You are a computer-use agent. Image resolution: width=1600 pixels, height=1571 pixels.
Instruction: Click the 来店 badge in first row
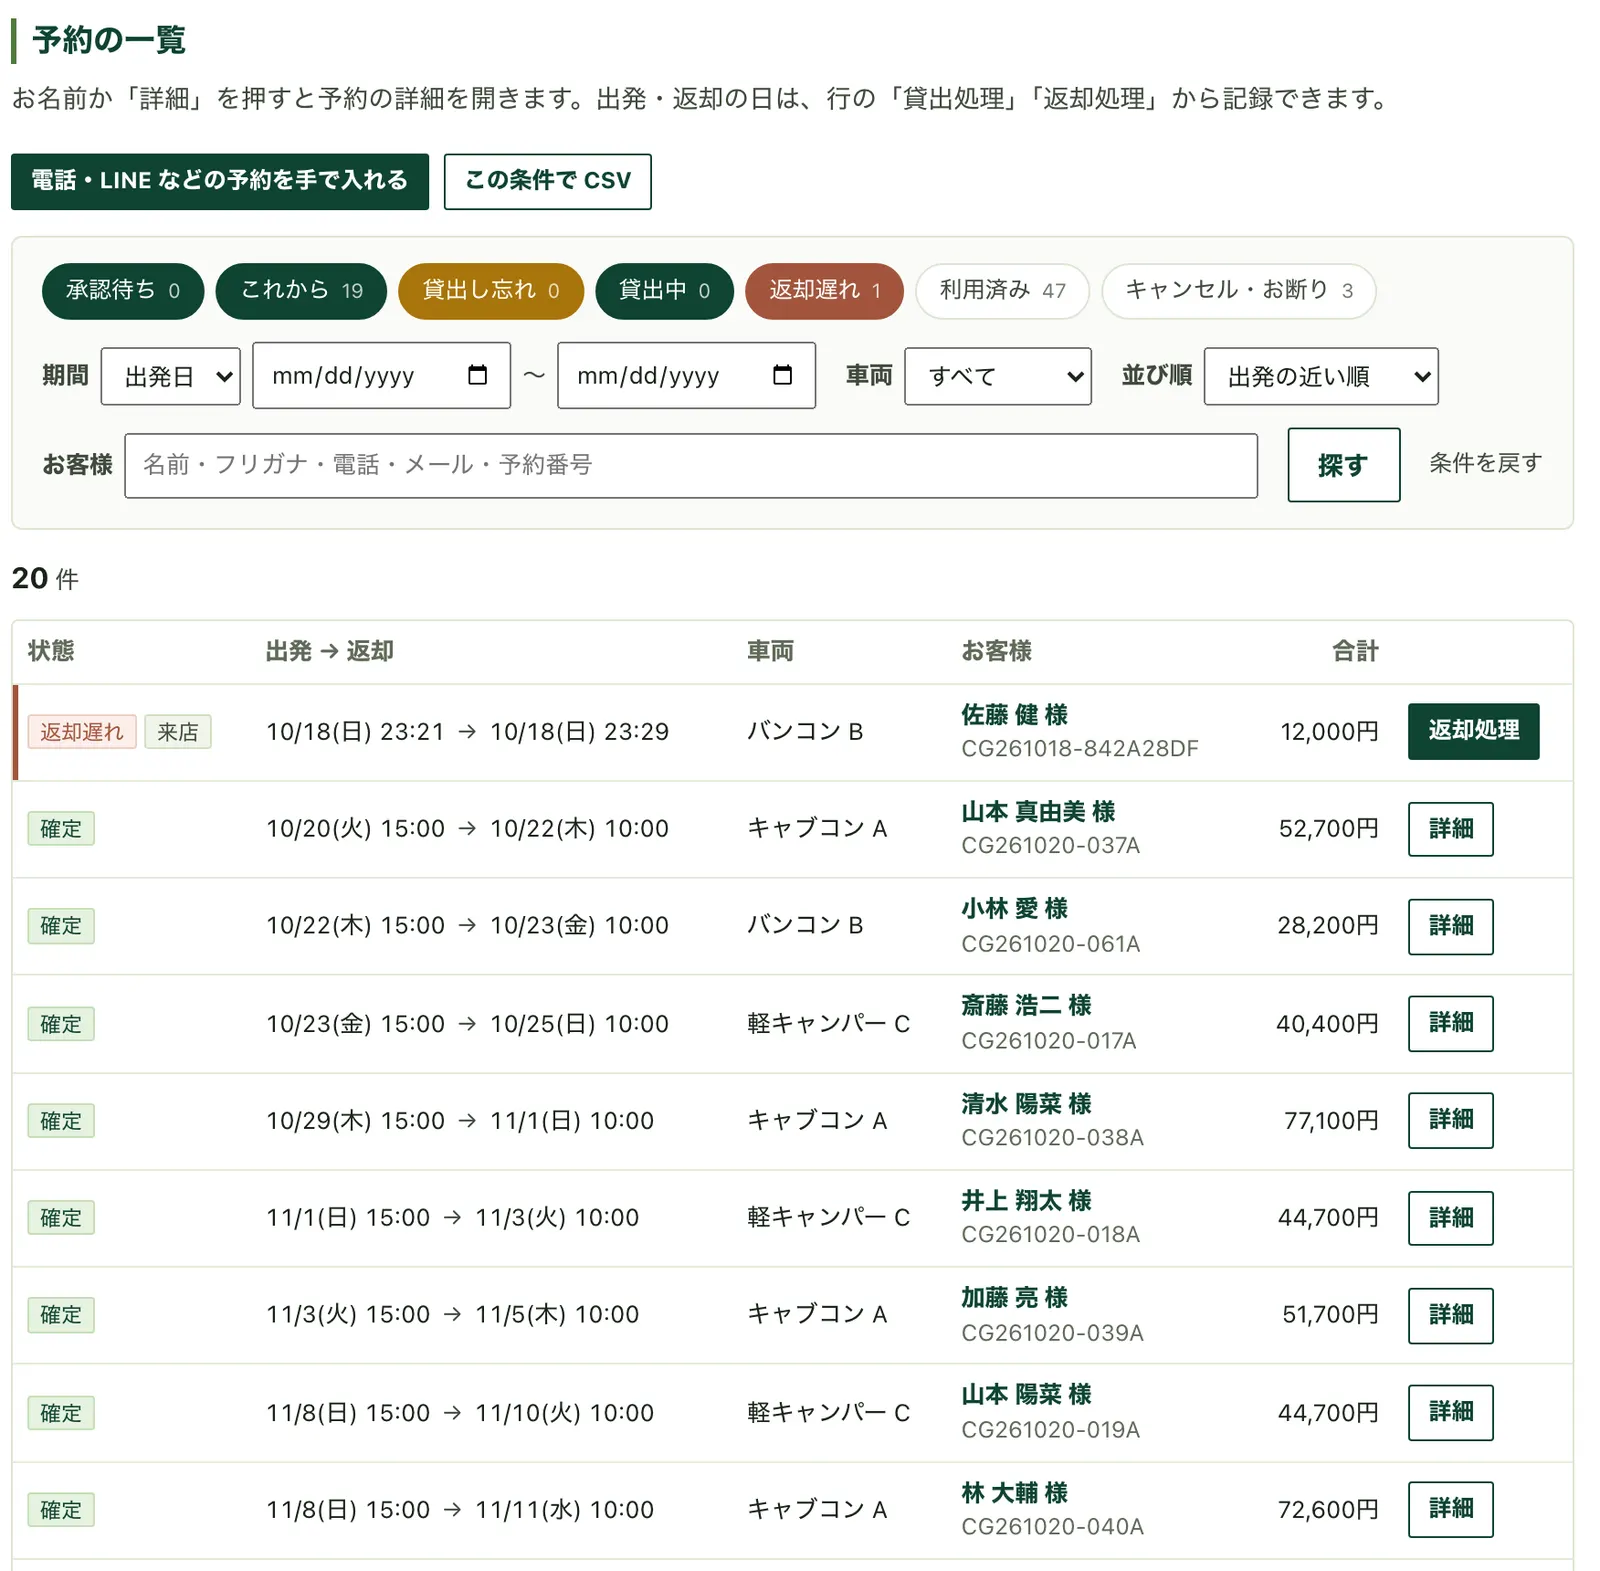(178, 732)
